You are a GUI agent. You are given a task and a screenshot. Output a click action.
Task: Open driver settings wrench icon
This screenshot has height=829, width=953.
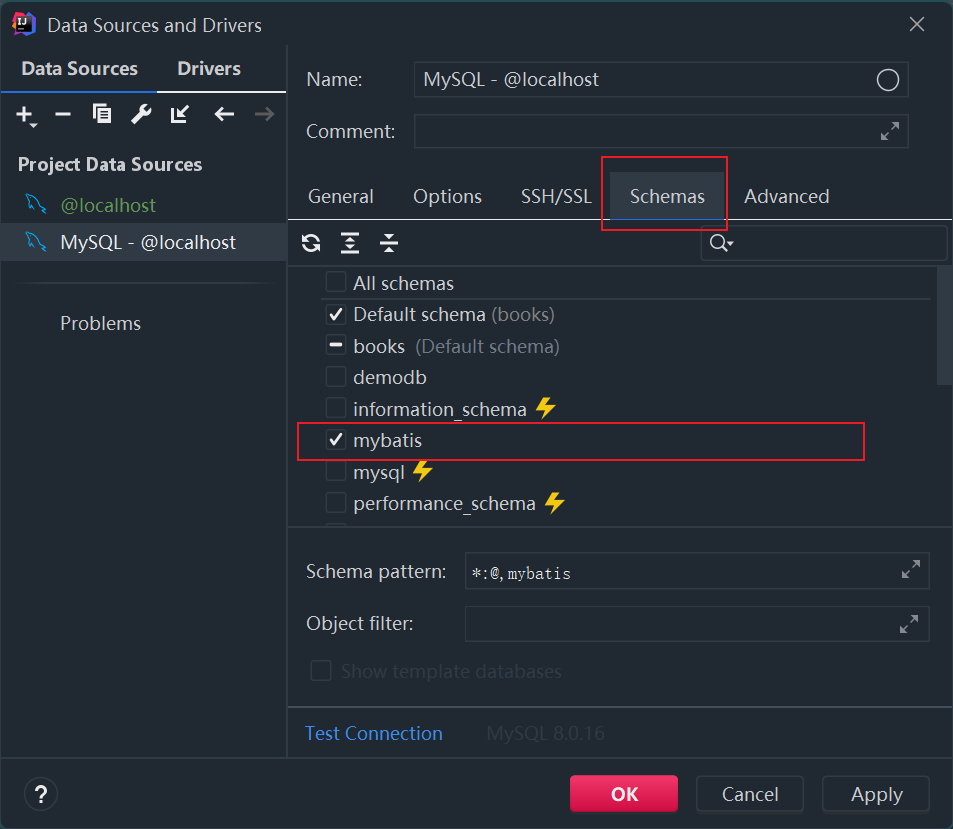(x=141, y=114)
